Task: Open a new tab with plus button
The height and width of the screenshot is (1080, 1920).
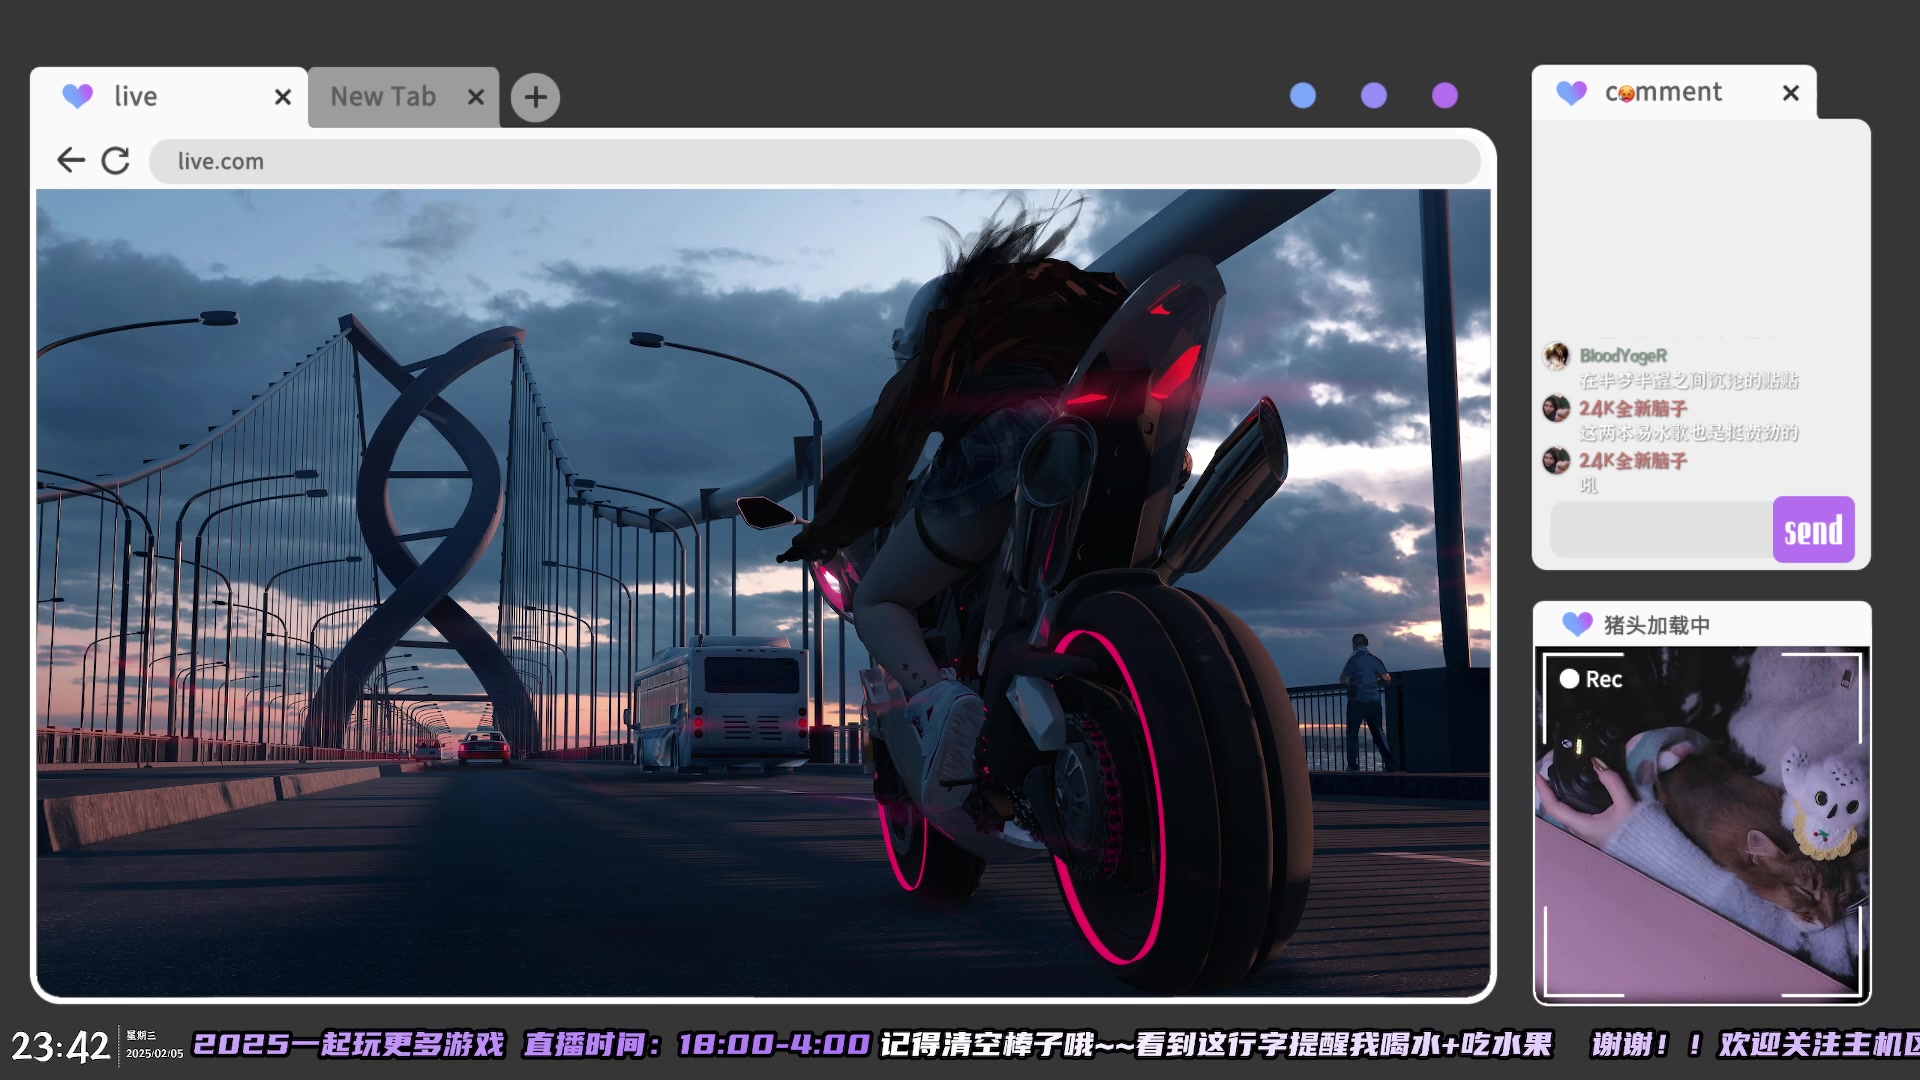Action: point(535,97)
